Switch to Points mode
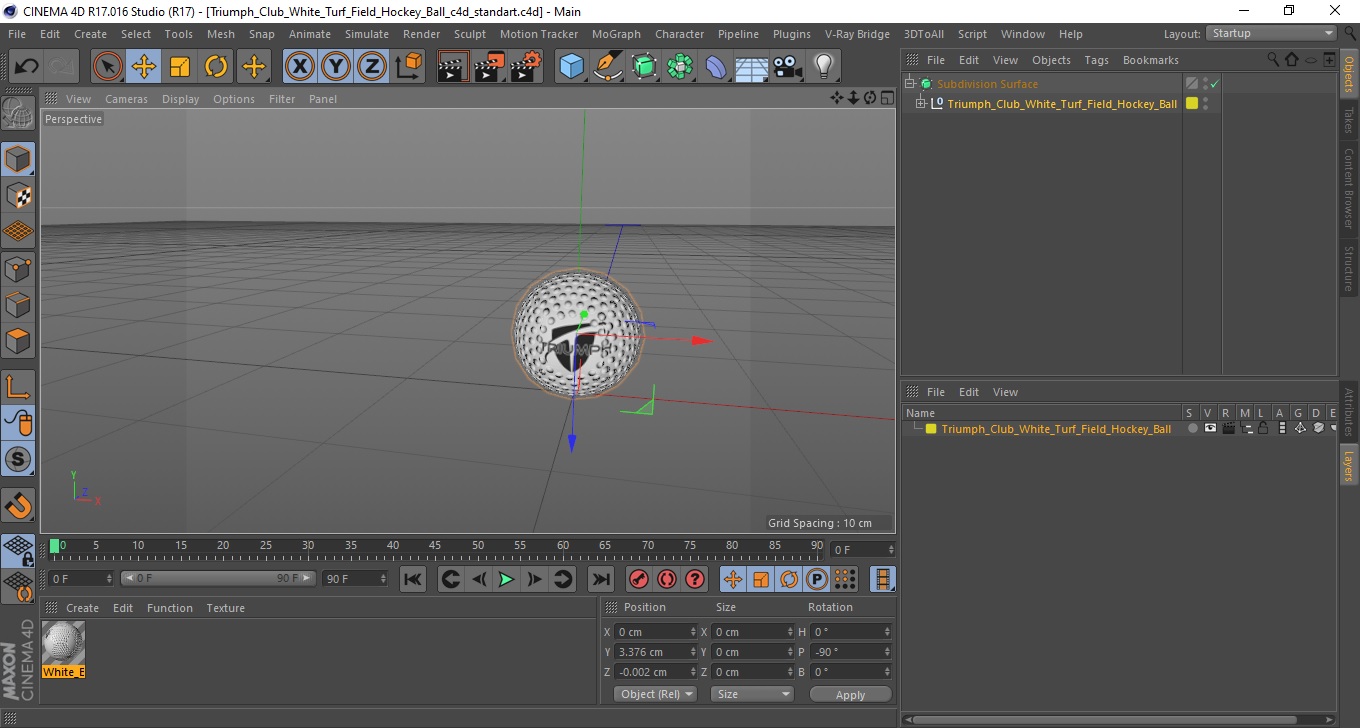Screen dimensions: 1360x728 (19, 268)
